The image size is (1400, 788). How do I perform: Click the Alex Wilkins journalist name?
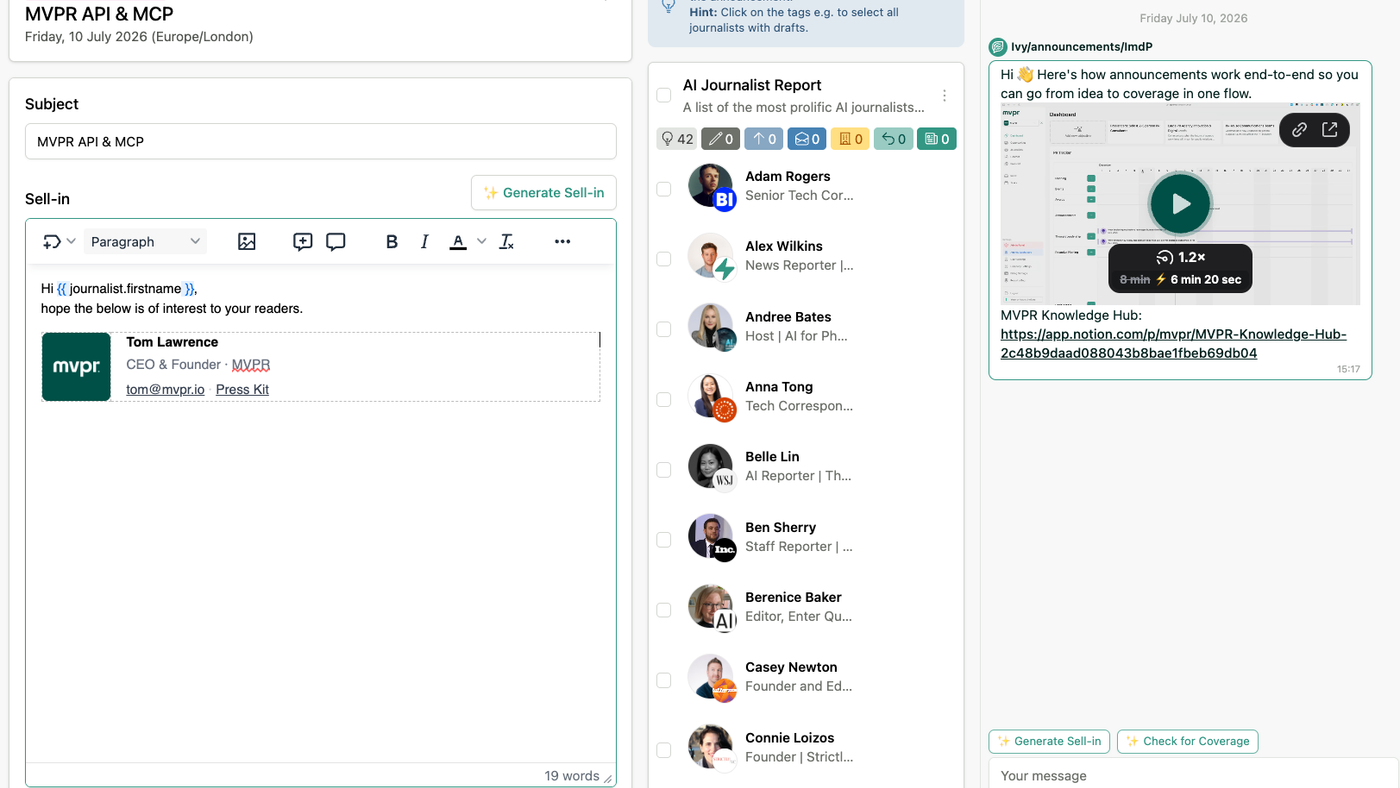coord(784,246)
